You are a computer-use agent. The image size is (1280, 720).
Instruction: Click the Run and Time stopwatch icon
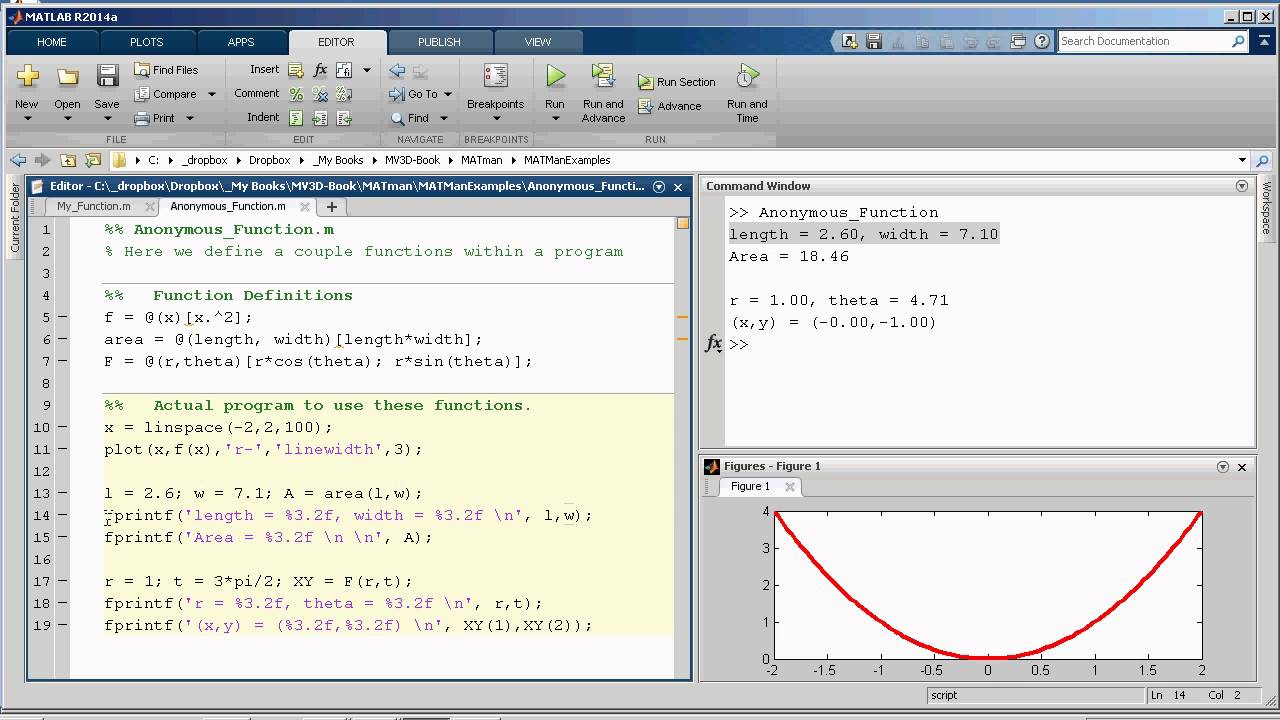[747, 76]
